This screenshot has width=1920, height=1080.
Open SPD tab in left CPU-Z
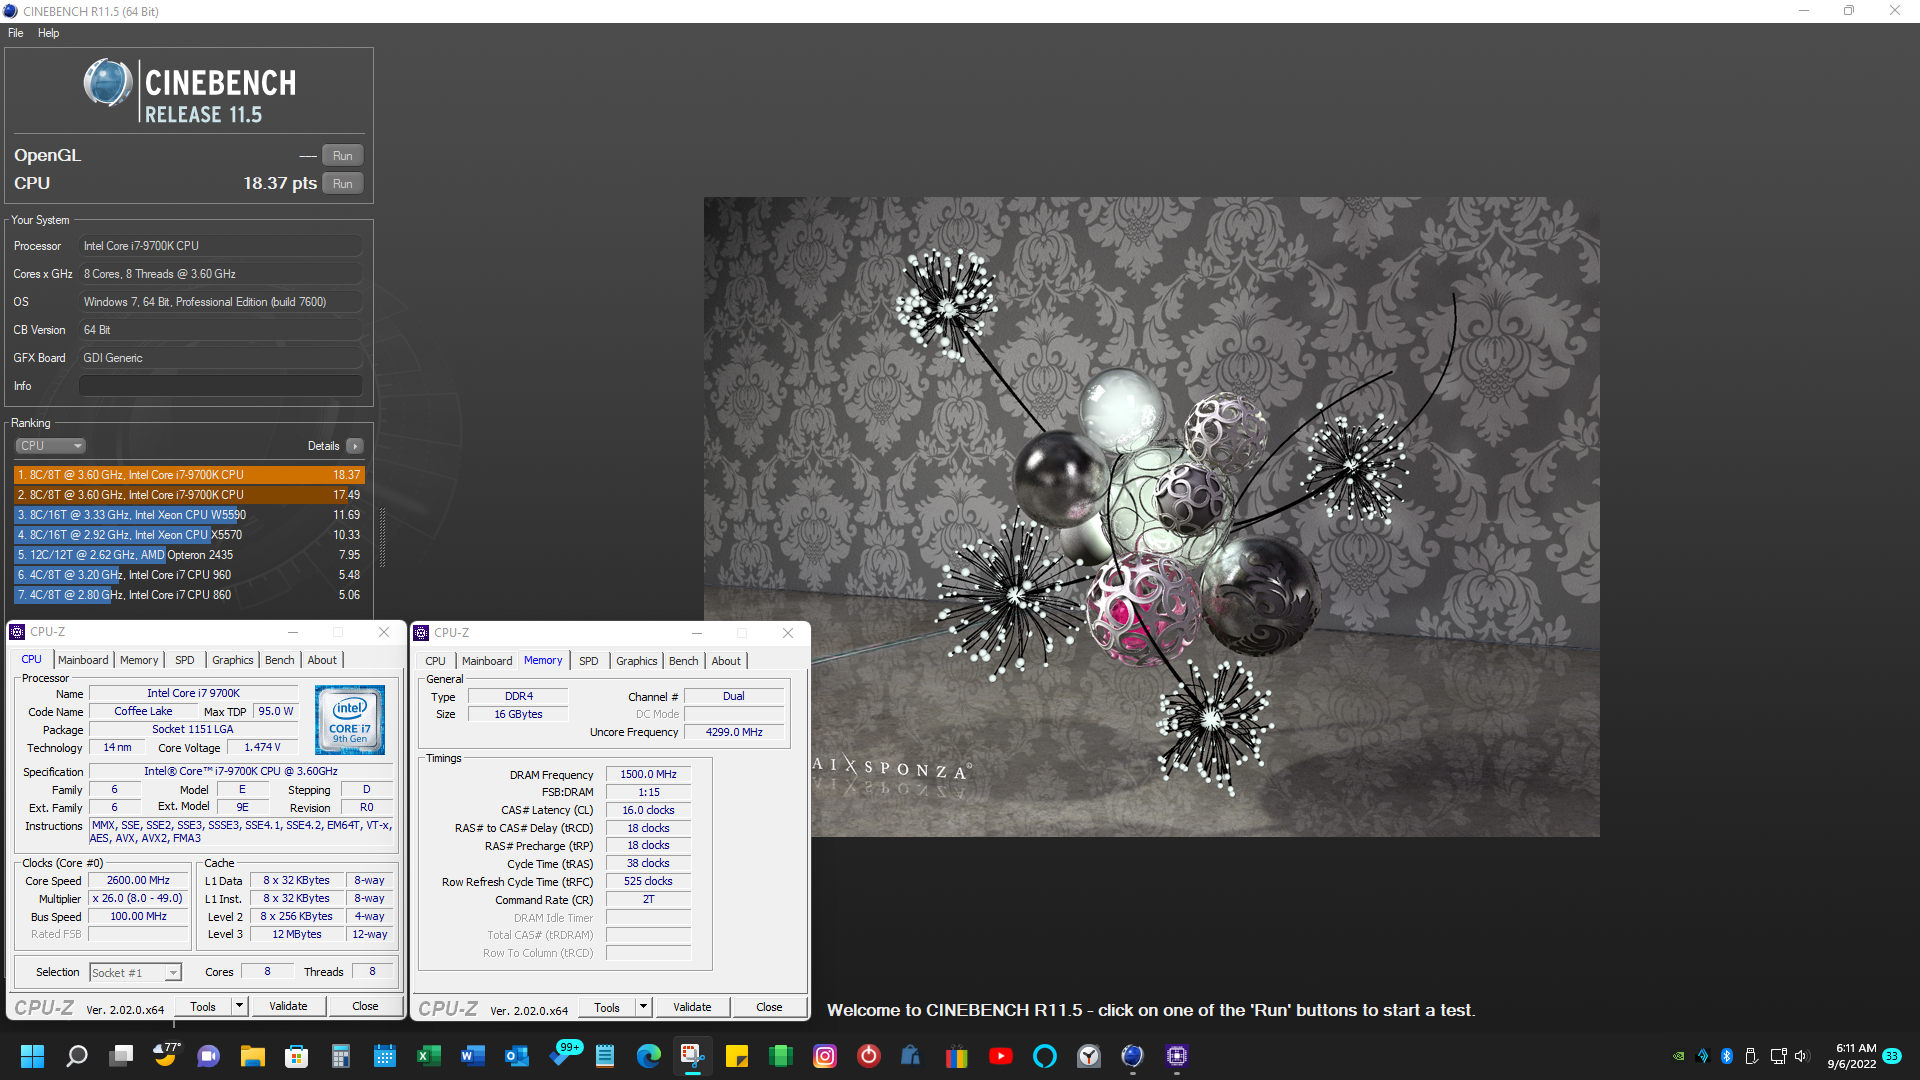point(185,660)
